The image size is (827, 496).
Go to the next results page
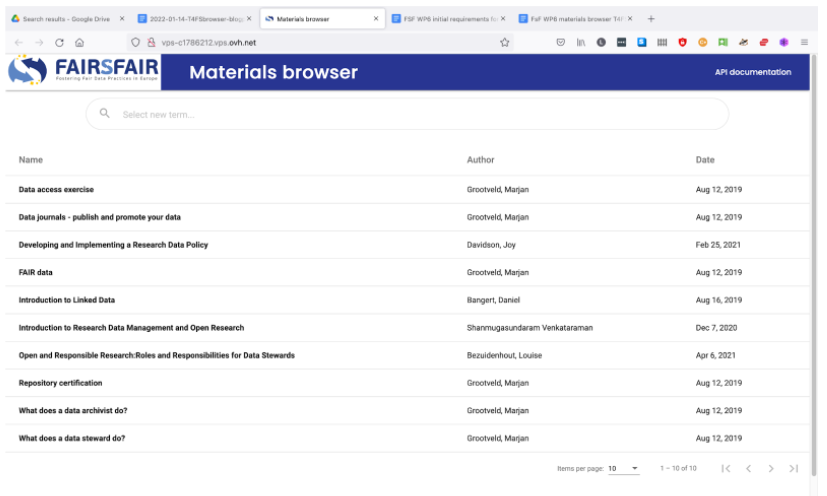[771, 469]
